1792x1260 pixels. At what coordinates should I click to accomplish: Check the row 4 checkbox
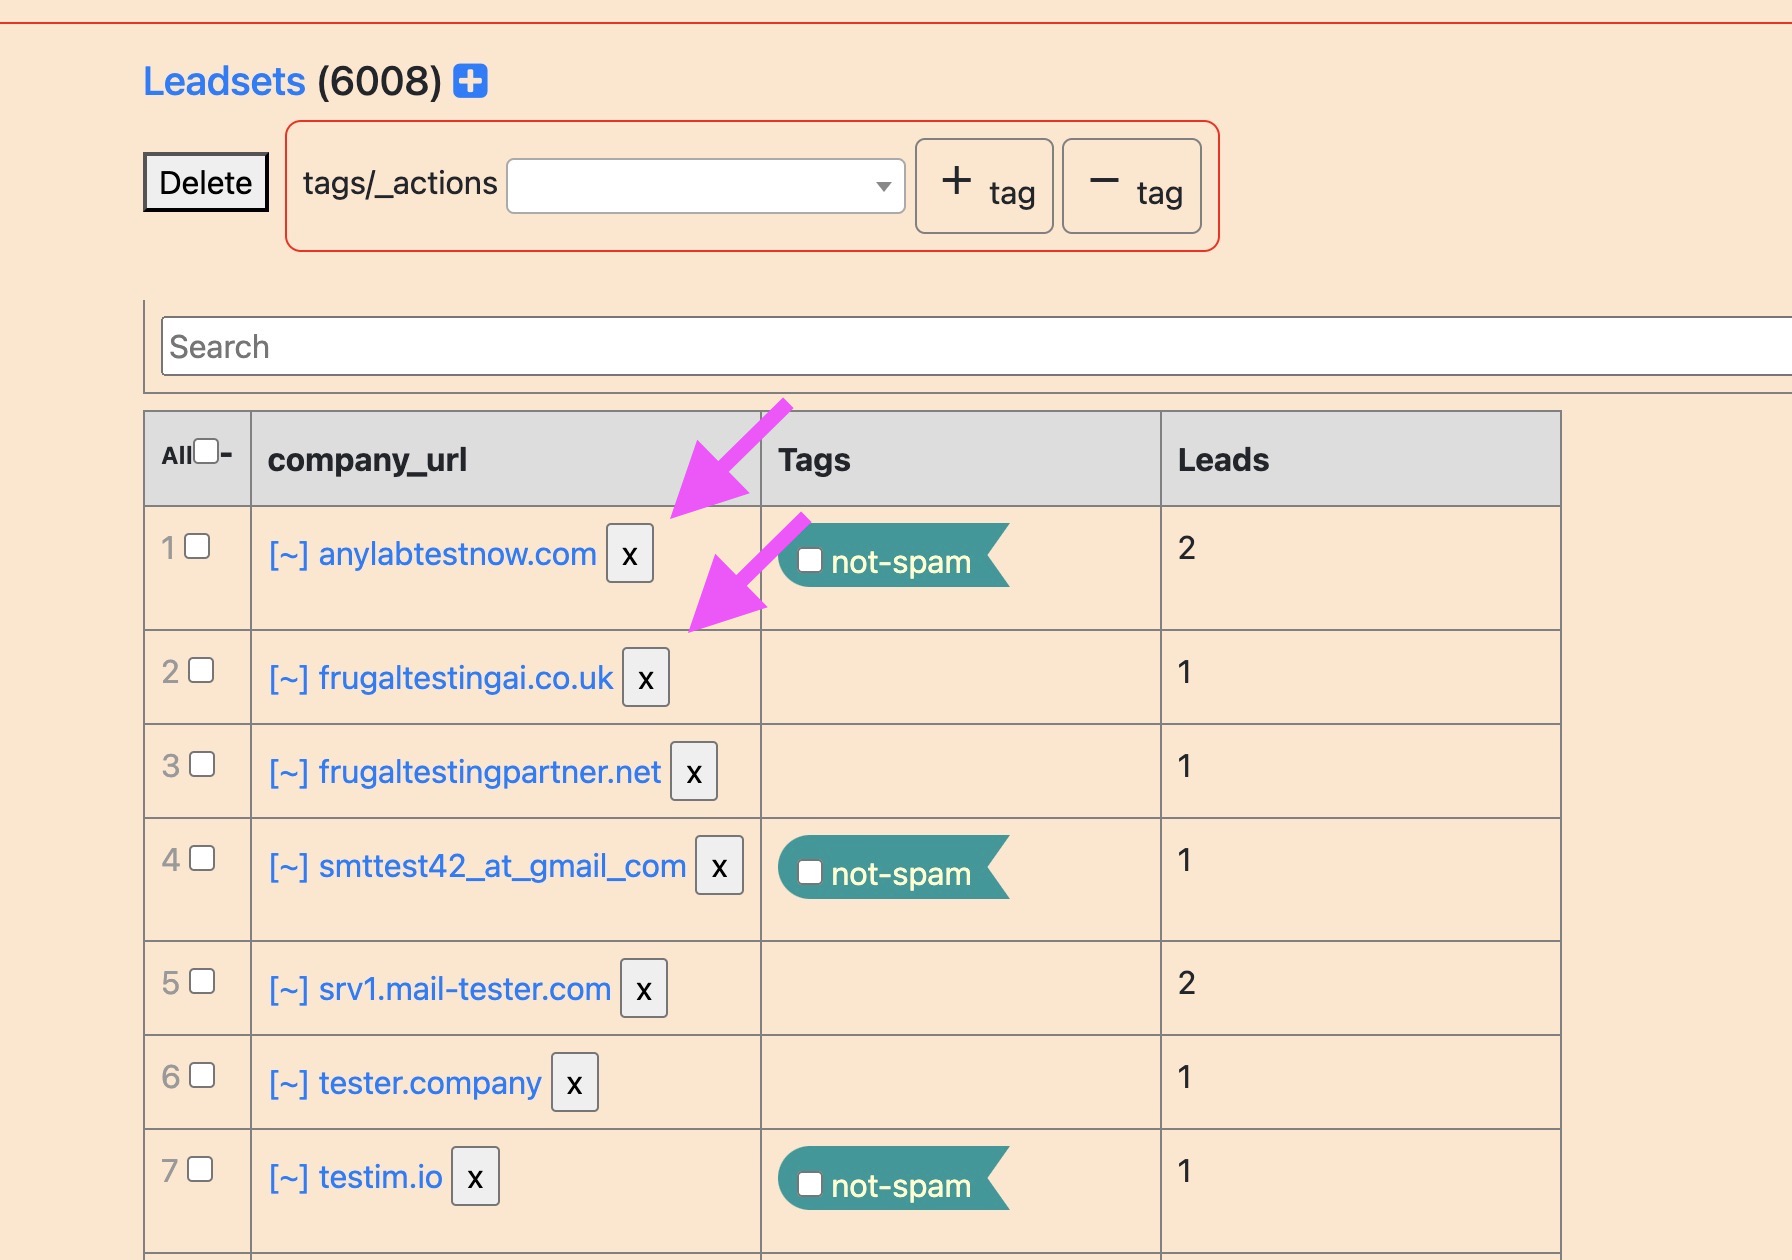coord(202,858)
